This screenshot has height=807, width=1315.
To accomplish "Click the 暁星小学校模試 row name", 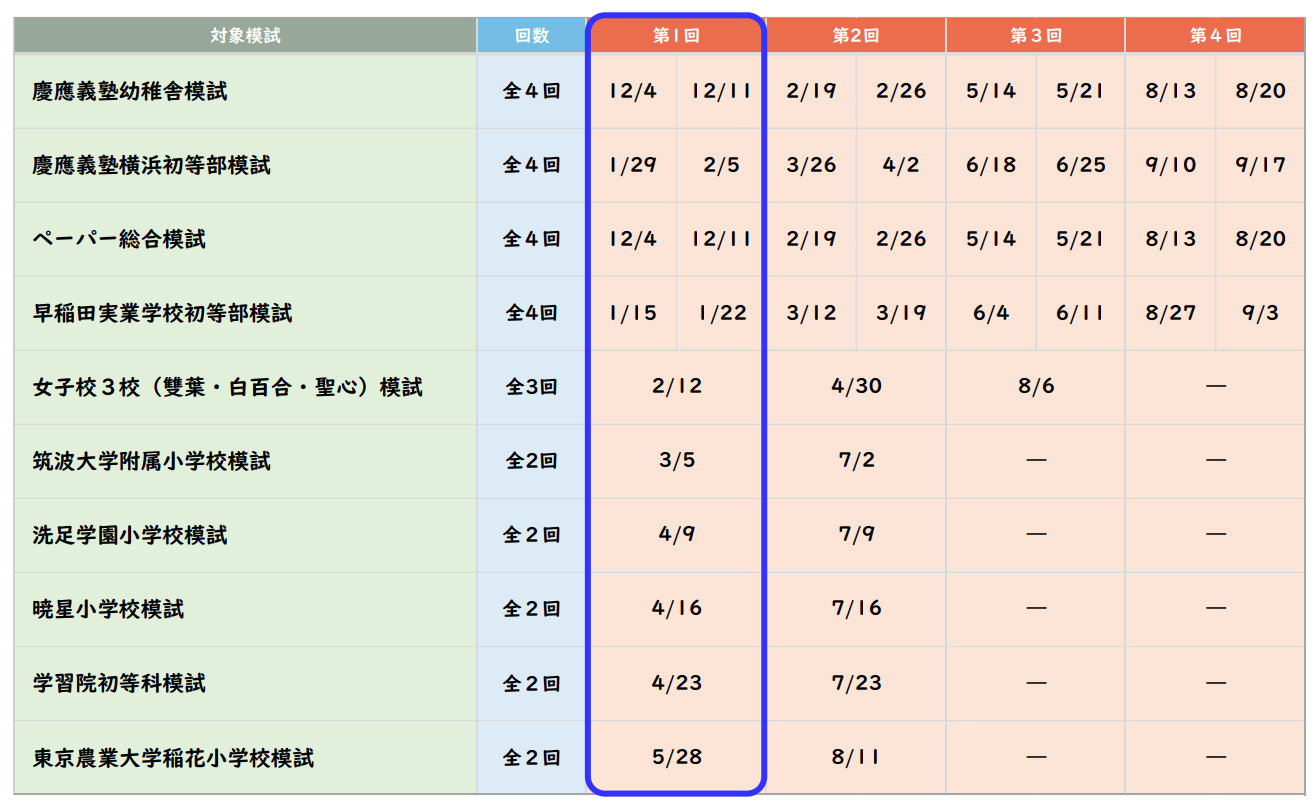I will coord(108,609).
